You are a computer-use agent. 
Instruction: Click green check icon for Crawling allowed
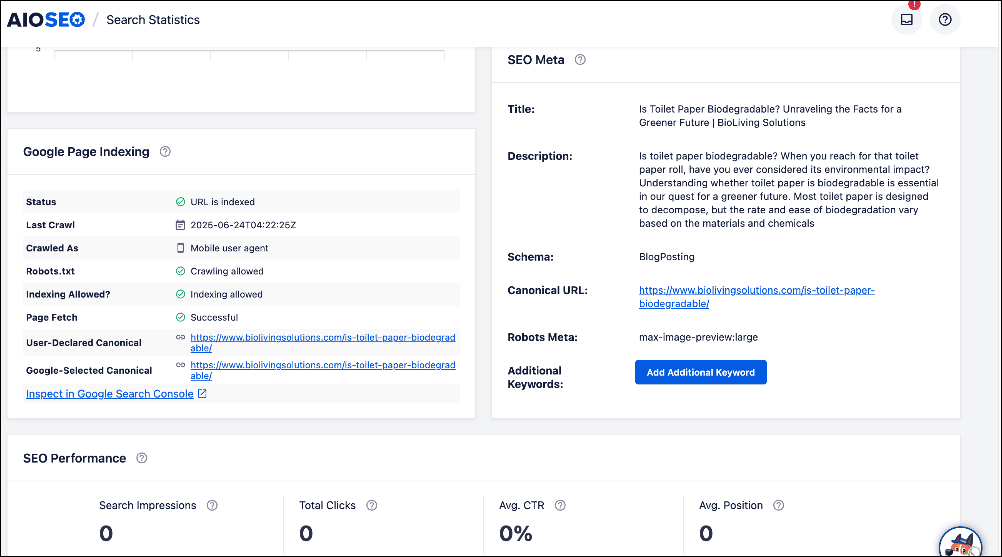click(180, 271)
